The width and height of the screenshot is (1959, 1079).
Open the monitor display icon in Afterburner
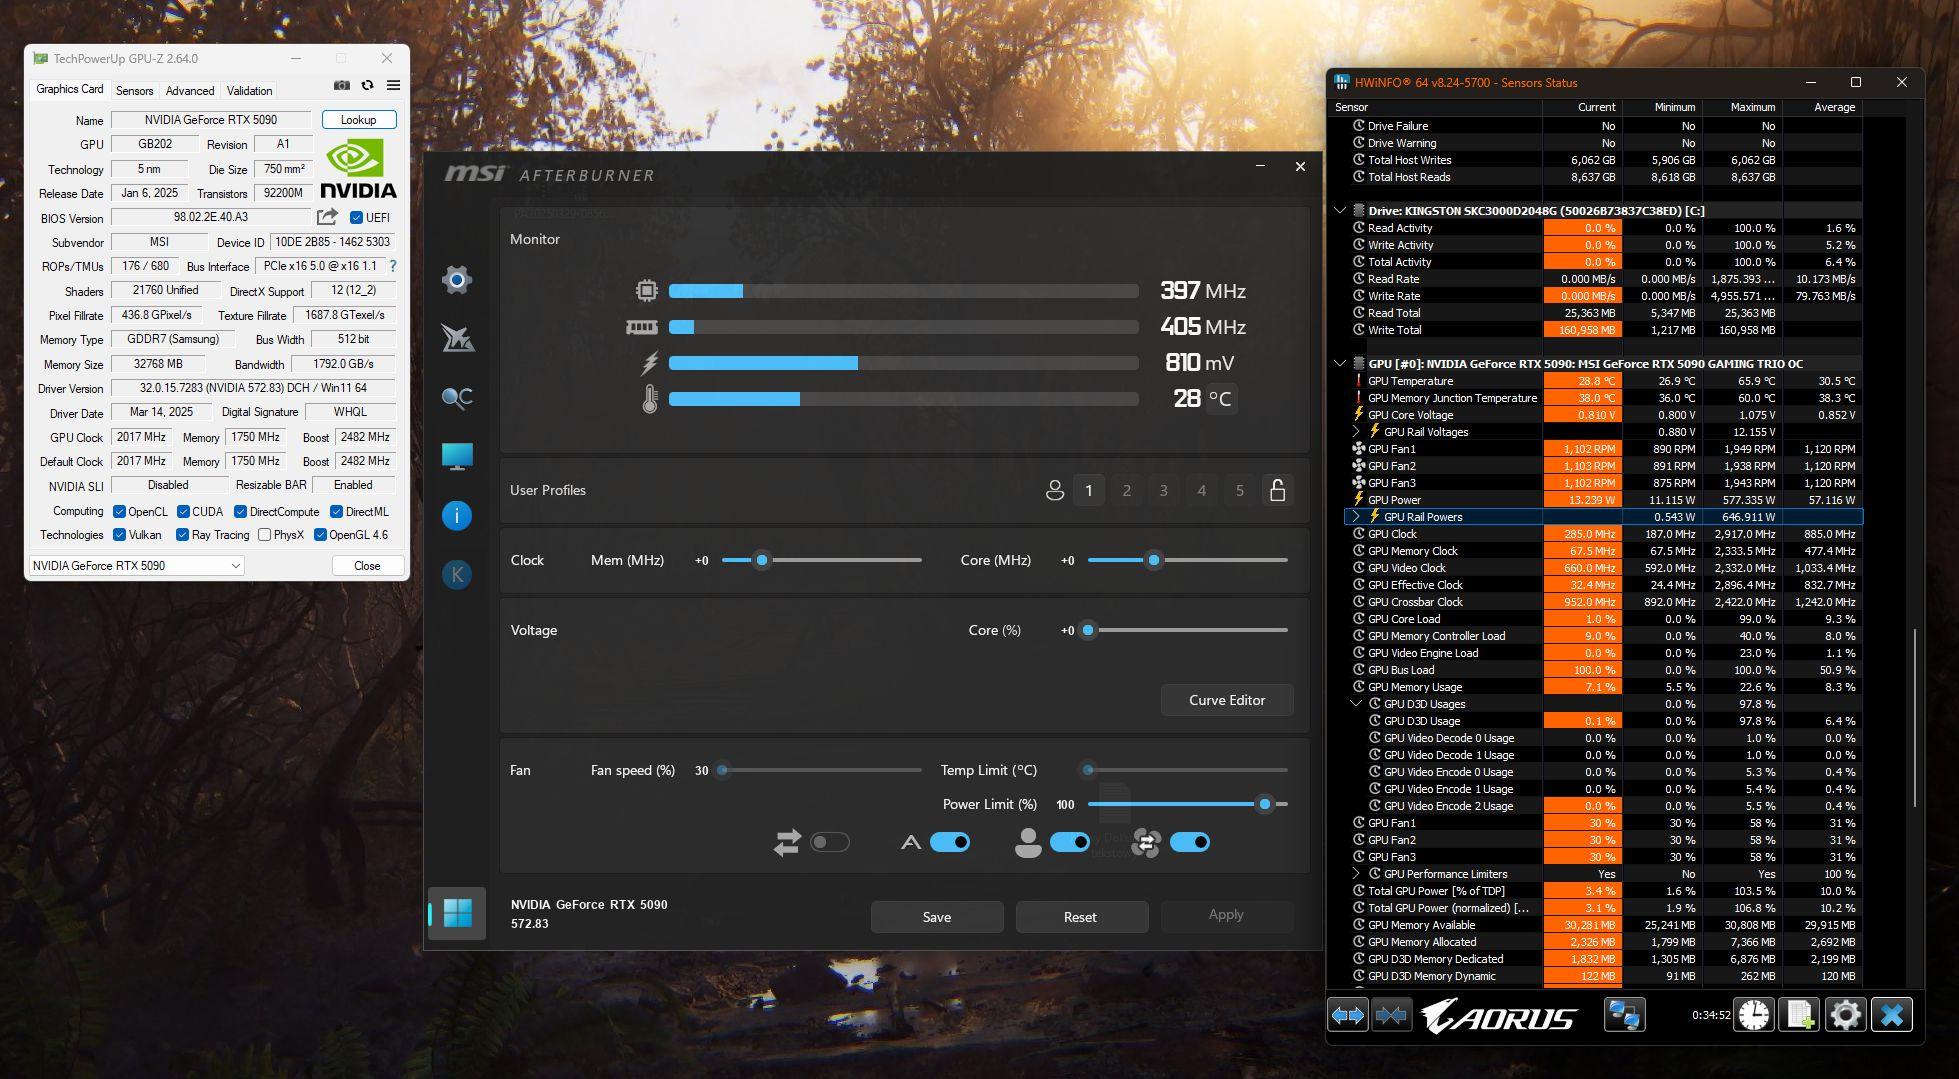457,456
